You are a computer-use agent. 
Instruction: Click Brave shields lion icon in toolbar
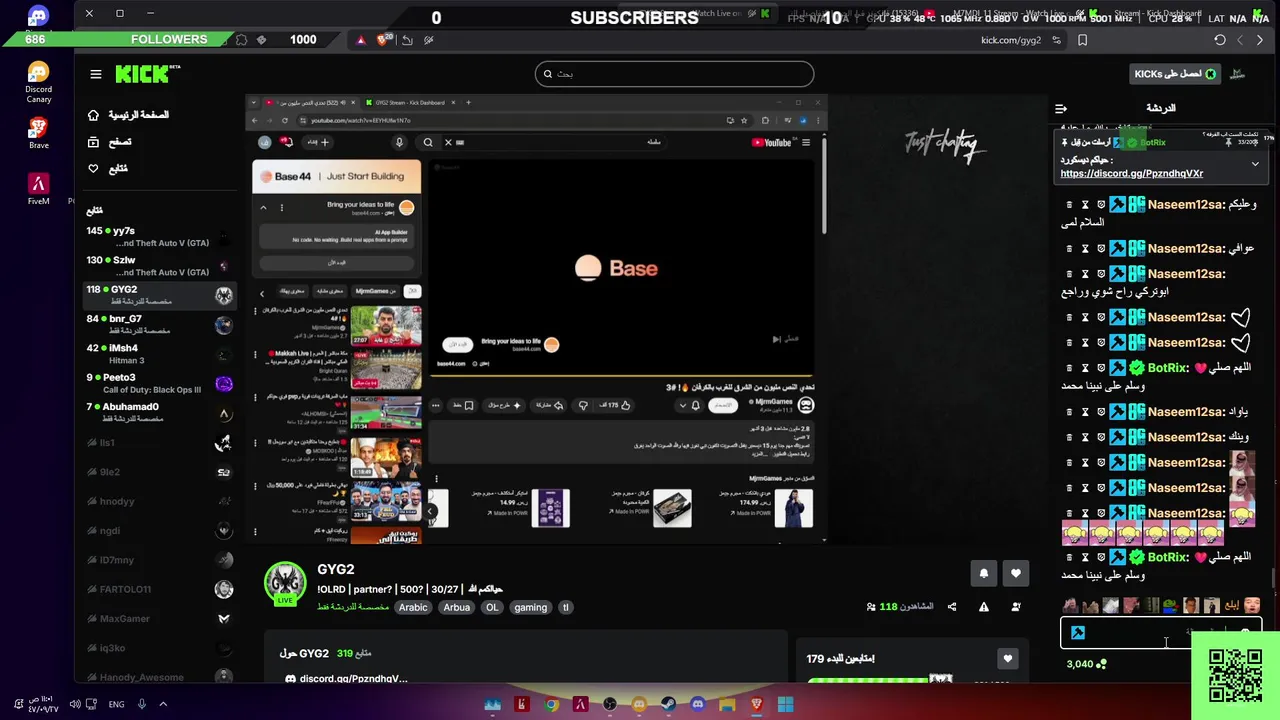tap(383, 40)
